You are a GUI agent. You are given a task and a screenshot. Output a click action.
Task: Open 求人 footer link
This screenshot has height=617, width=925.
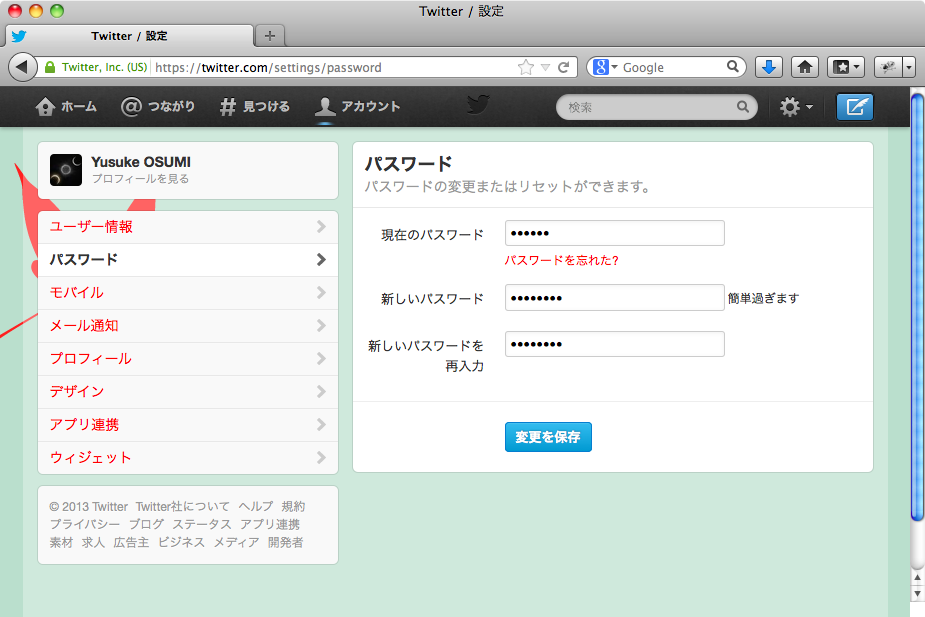click(93, 542)
